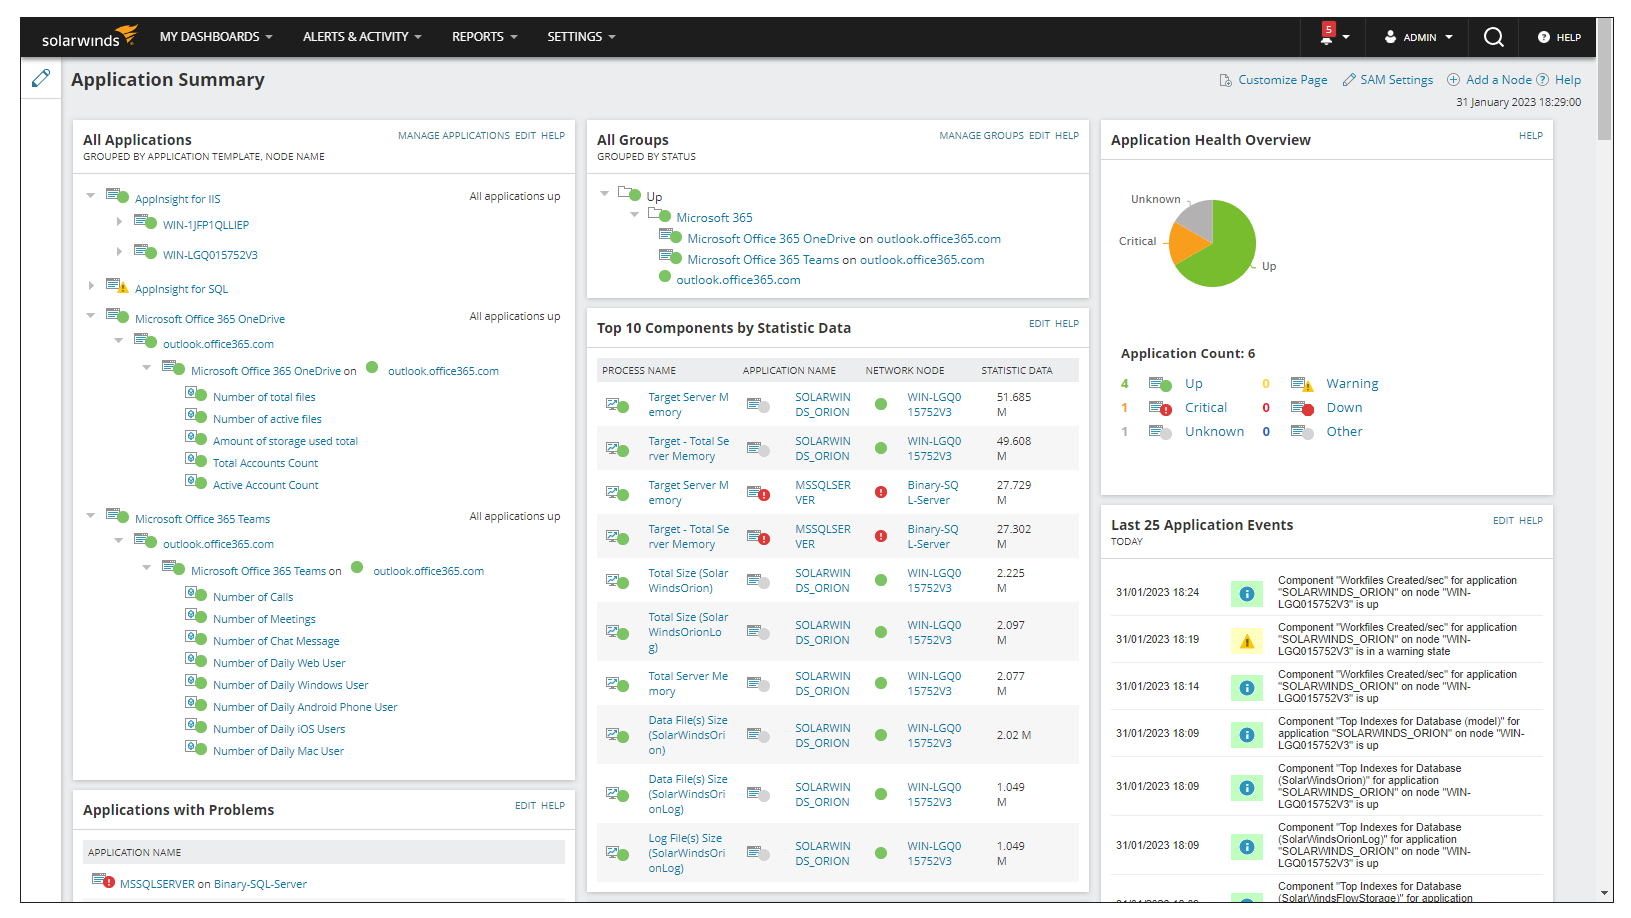The height and width of the screenshot is (918, 1631).
Task: Click the pencil edit icon in left sidebar
Action: [x=41, y=78]
